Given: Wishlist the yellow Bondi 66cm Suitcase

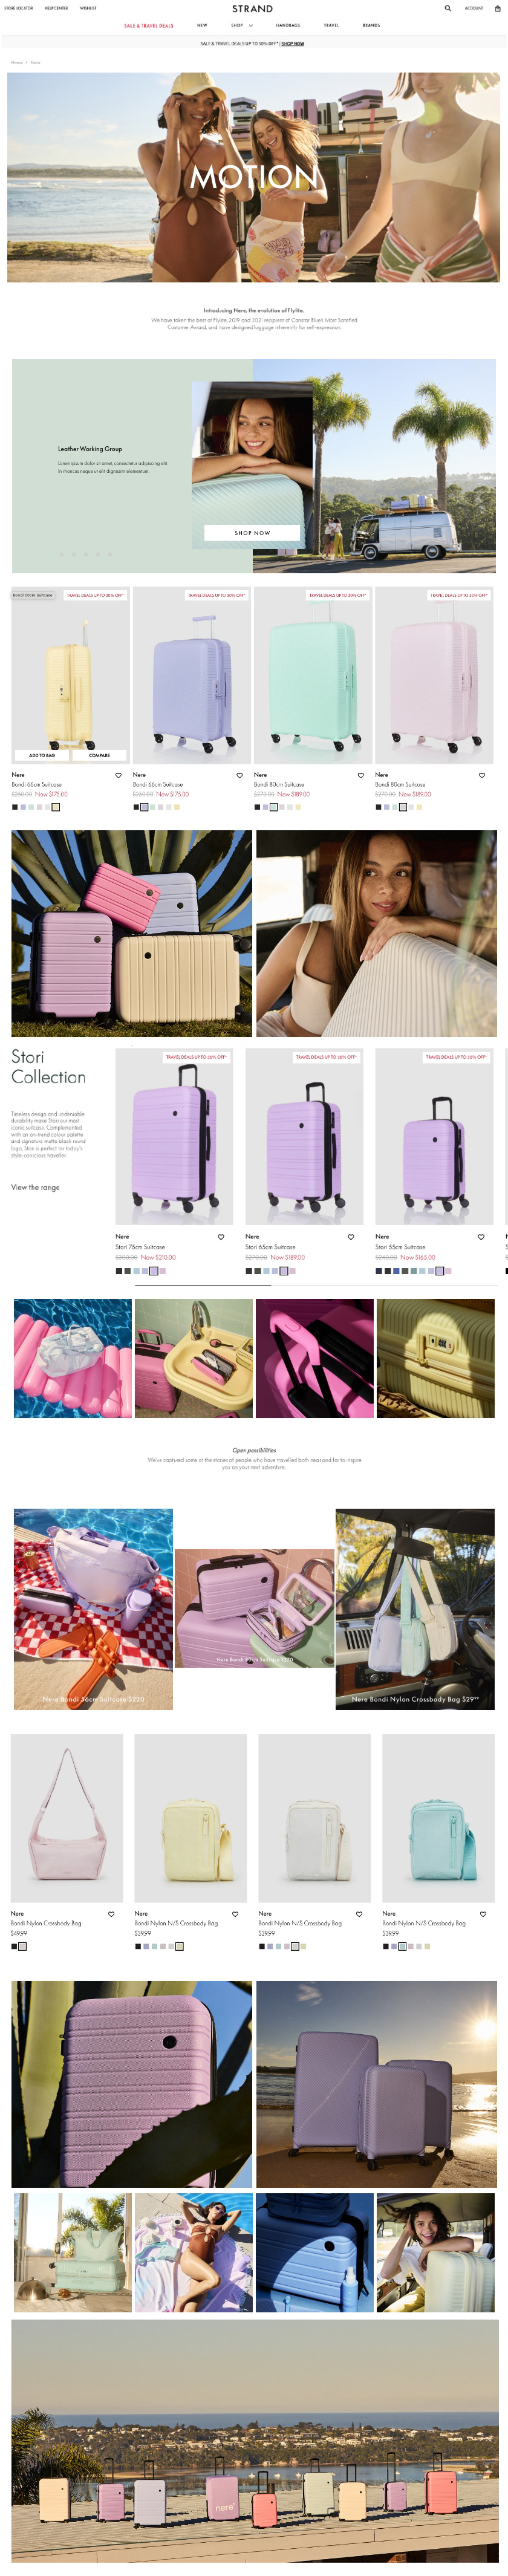Looking at the screenshot, I should (x=118, y=775).
